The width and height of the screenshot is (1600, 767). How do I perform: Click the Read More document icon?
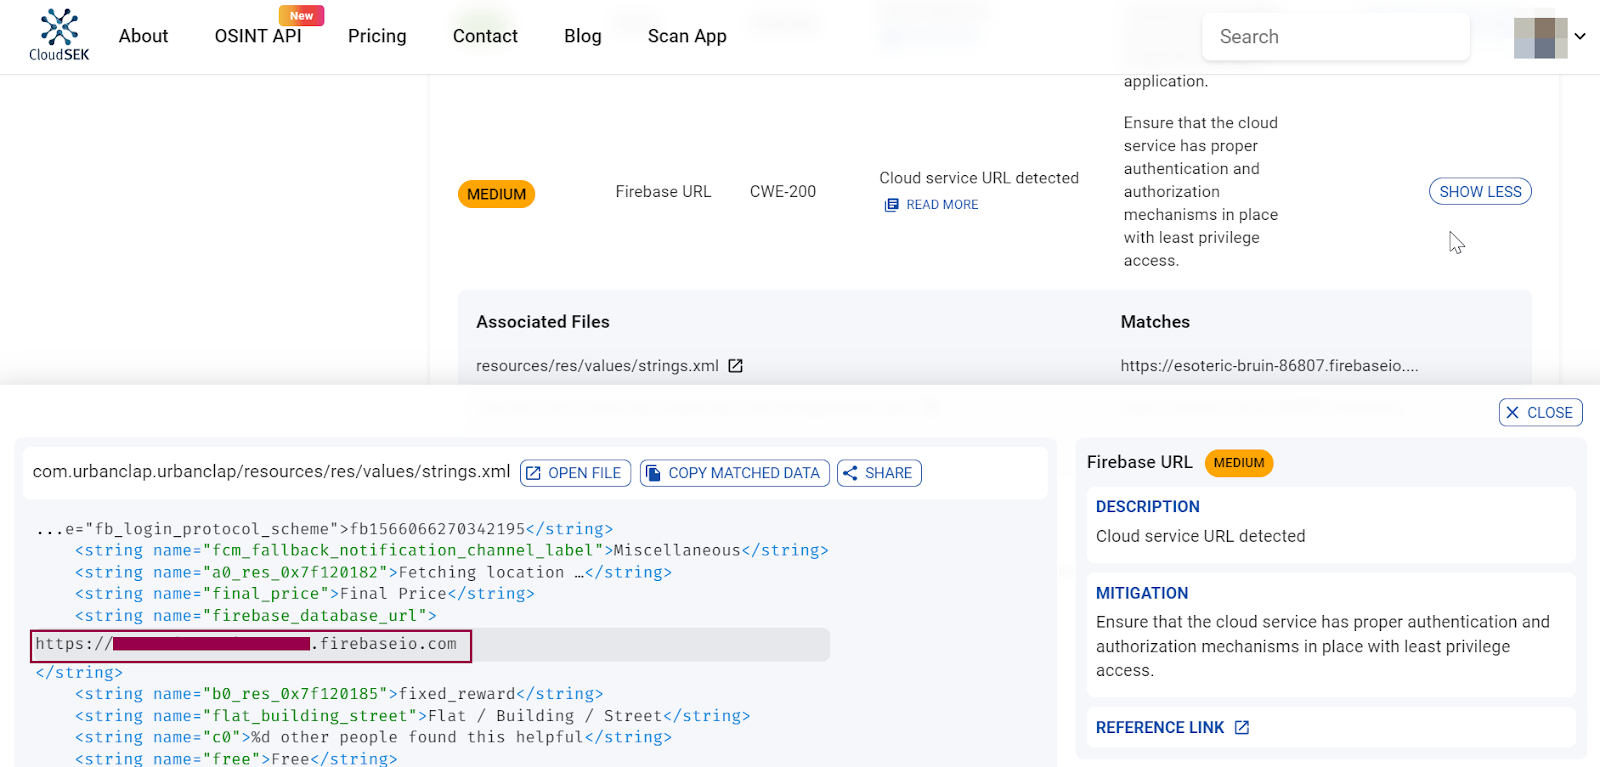point(891,205)
